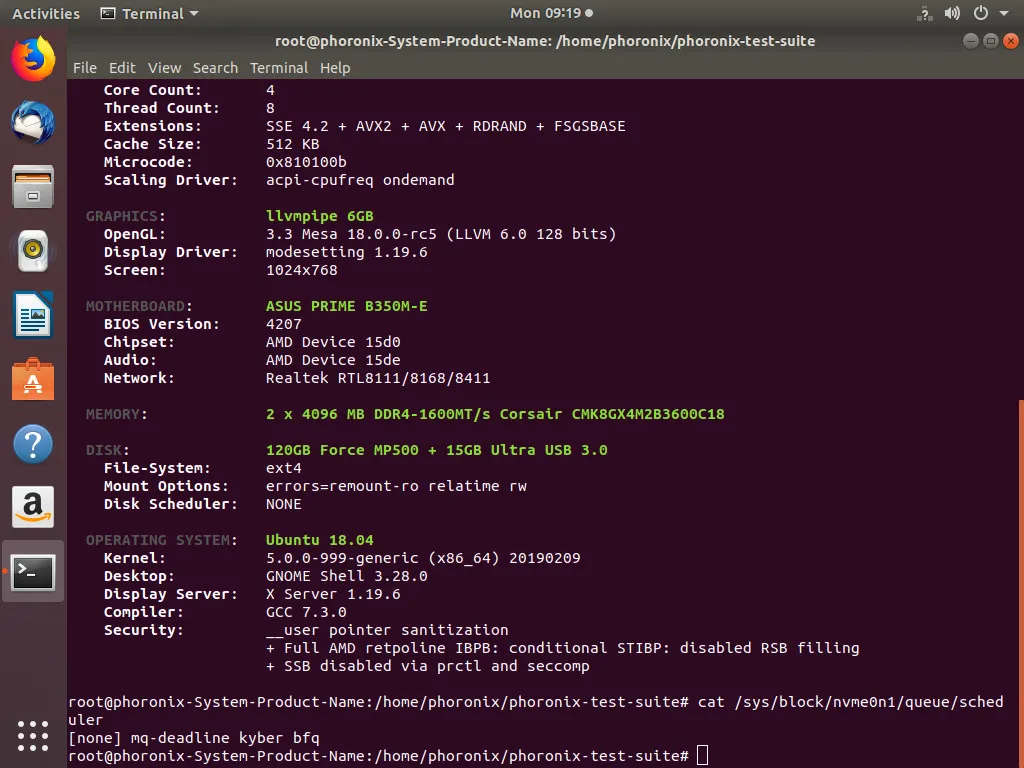Open LibreOffice Writer from the dock
This screenshot has height=768, width=1024.
pyautogui.click(x=33, y=316)
